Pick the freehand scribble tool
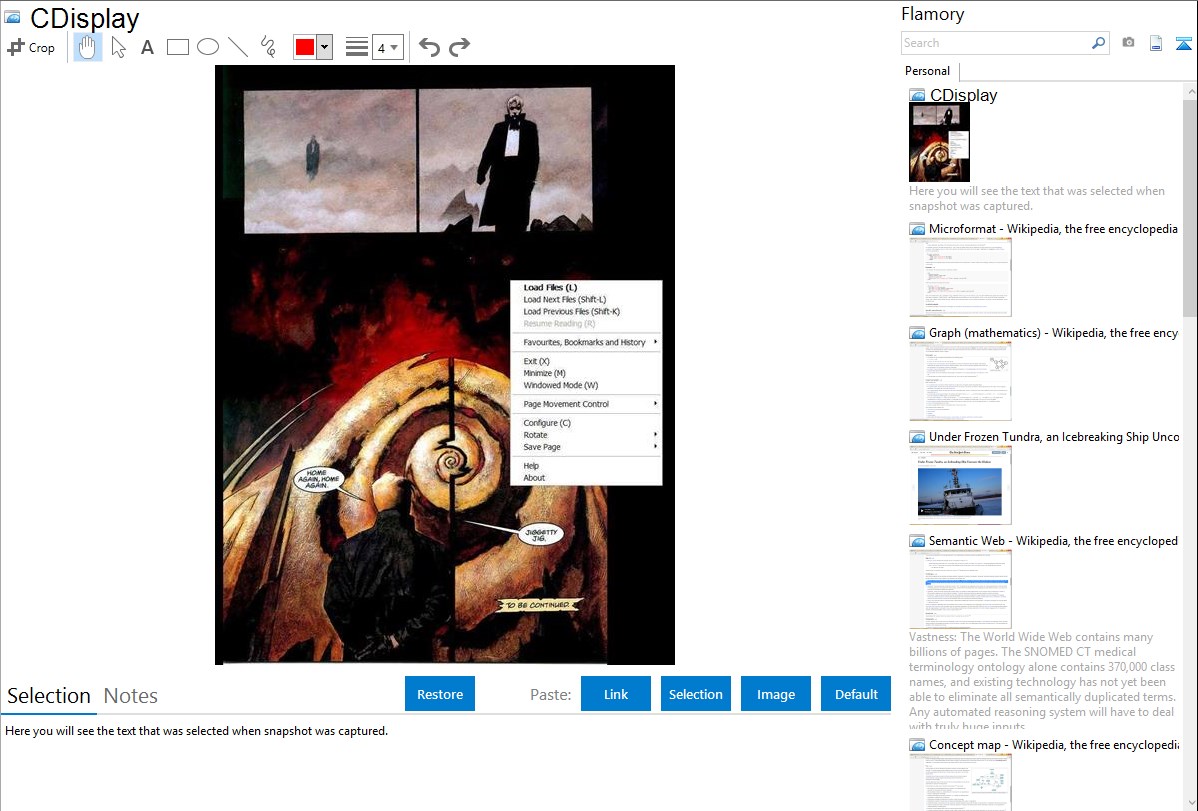1198x811 pixels. pos(268,47)
